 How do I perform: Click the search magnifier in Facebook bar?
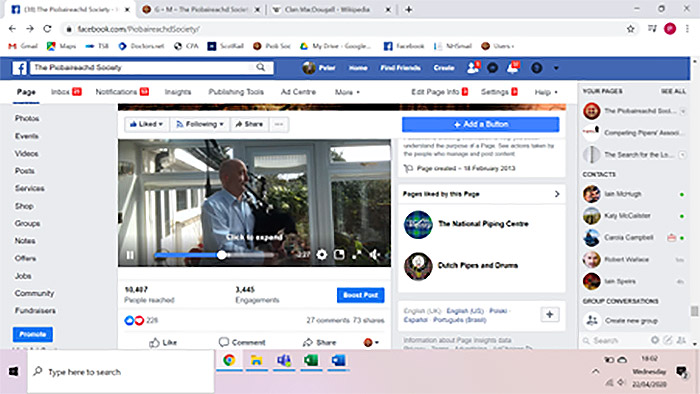point(261,67)
